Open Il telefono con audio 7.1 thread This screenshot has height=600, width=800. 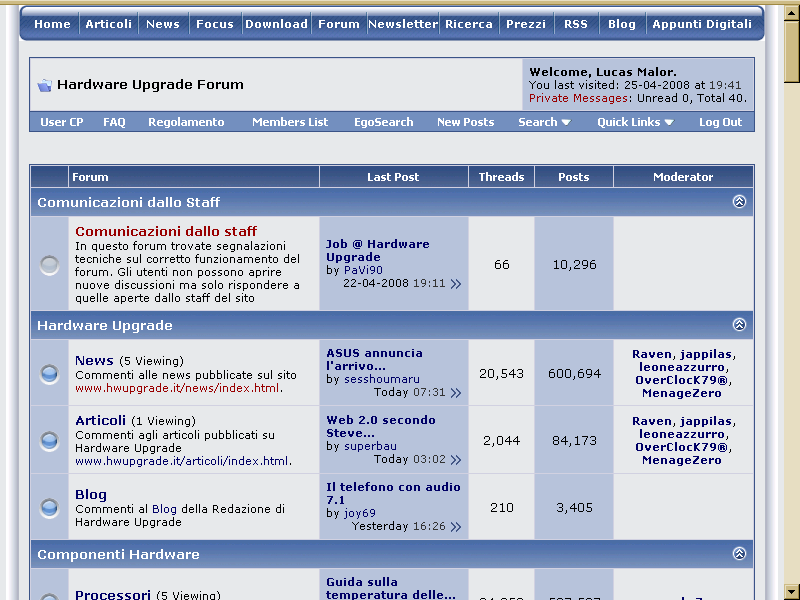click(393, 493)
